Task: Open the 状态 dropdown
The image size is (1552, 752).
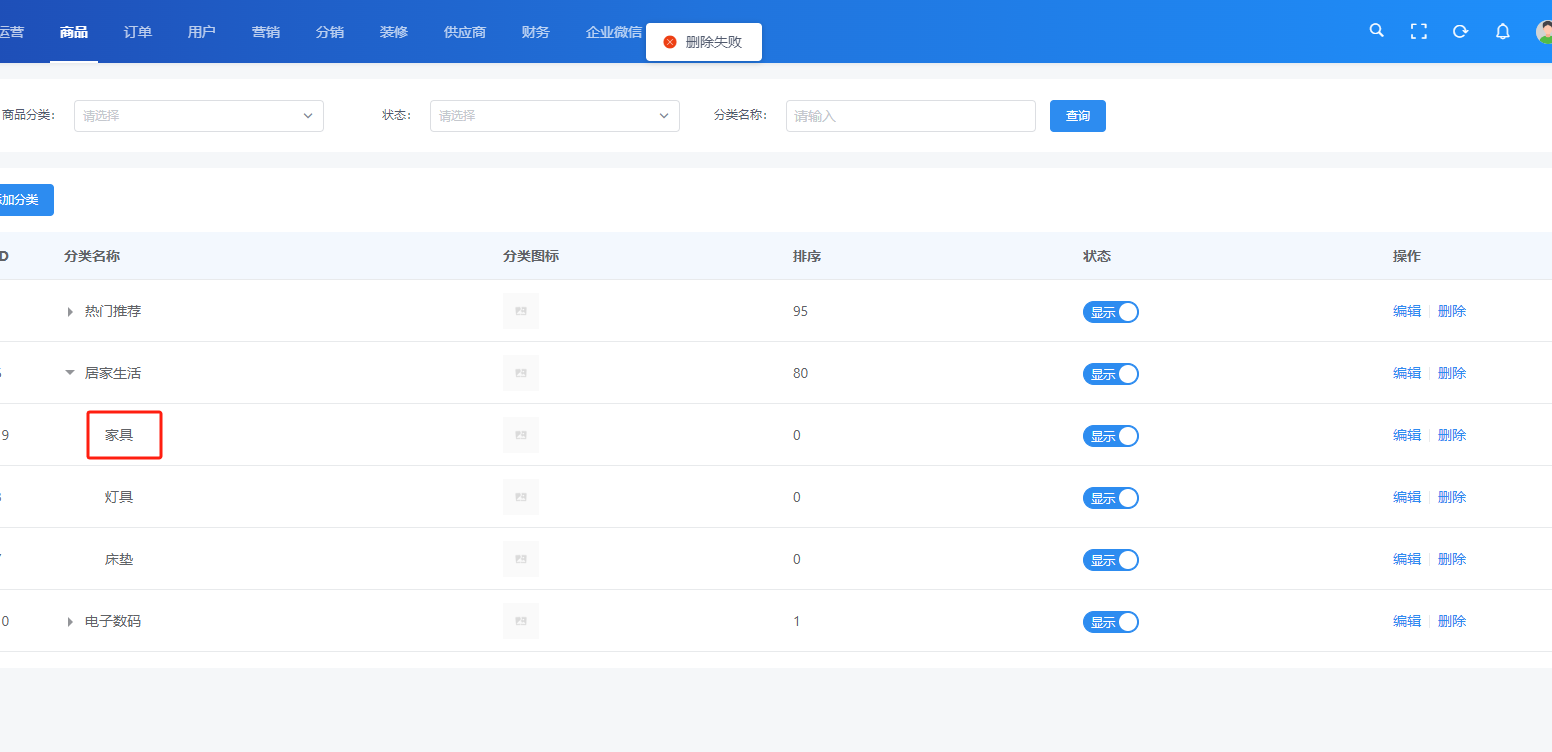Action: 555,116
